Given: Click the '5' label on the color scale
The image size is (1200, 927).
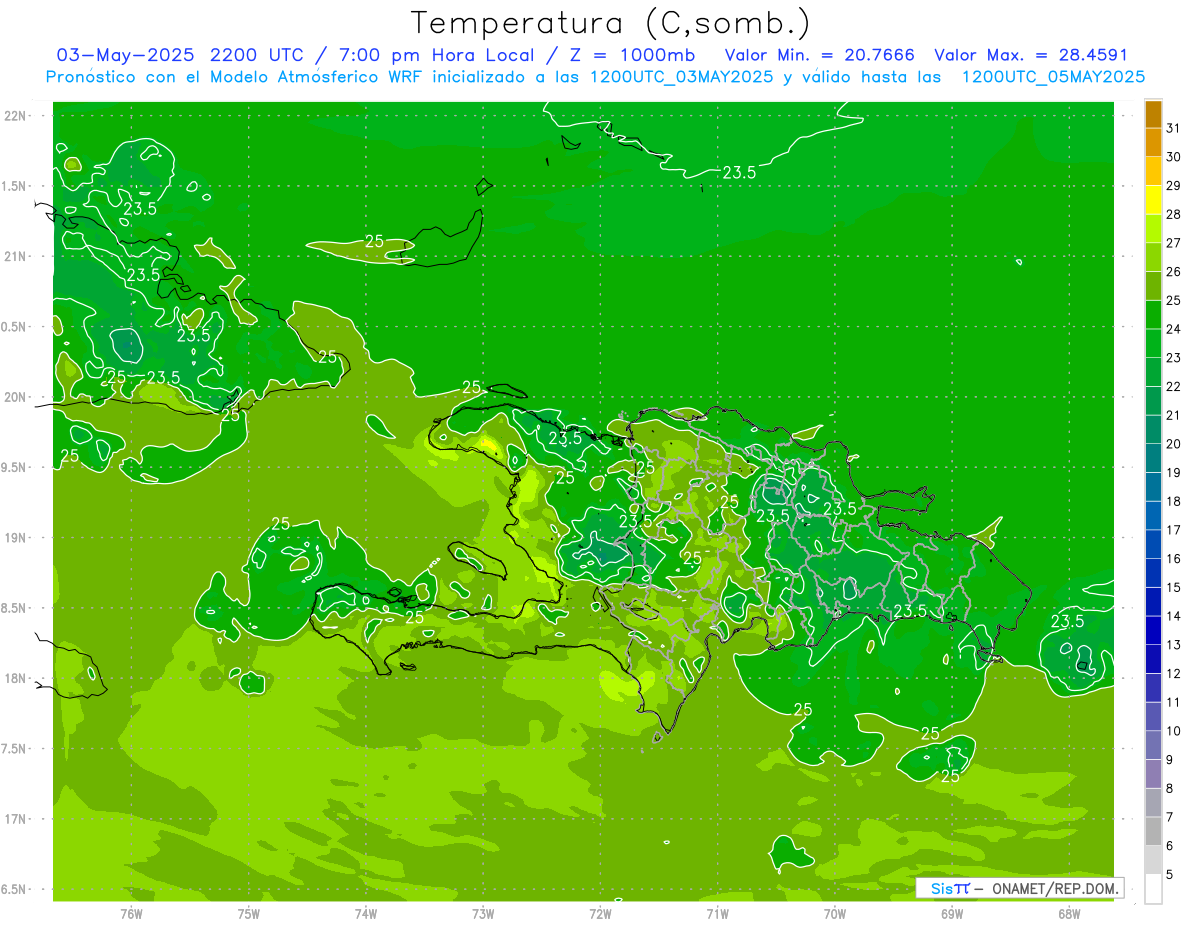Looking at the screenshot, I should click(1170, 874).
